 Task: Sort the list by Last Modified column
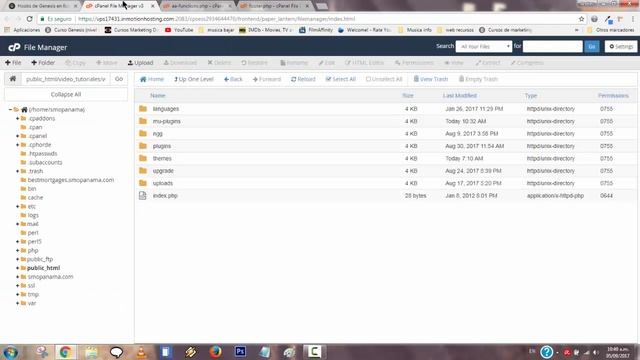click(x=460, y=96)
